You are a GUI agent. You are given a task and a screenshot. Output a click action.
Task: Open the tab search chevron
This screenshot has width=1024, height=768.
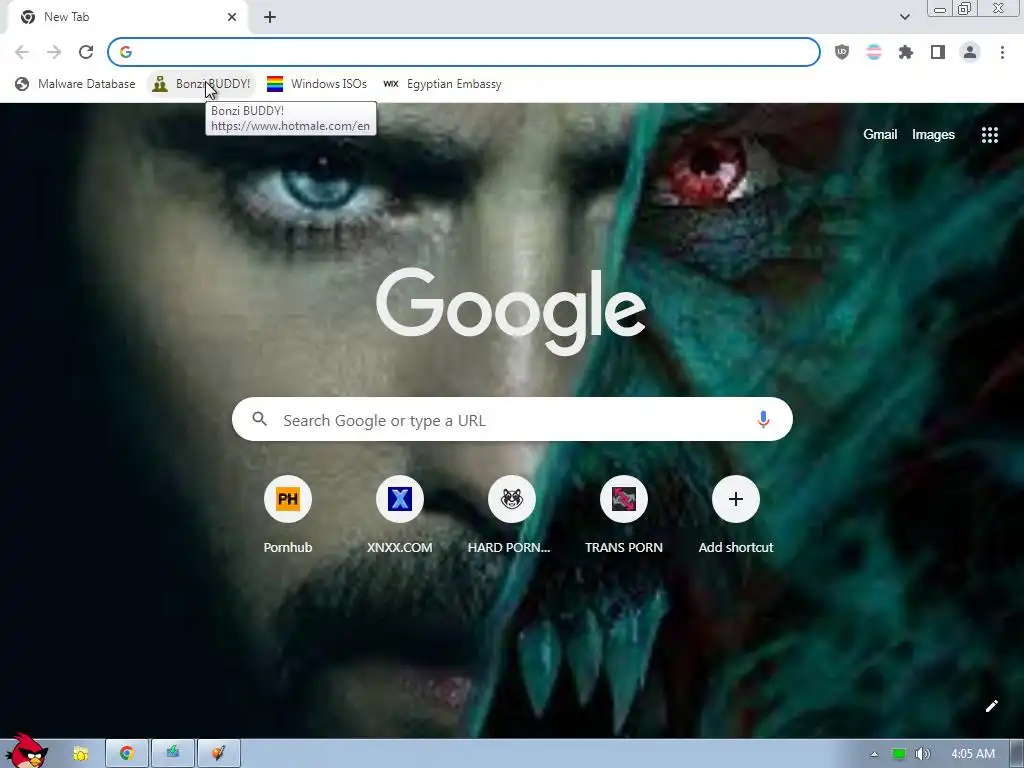tap(904, 17)
